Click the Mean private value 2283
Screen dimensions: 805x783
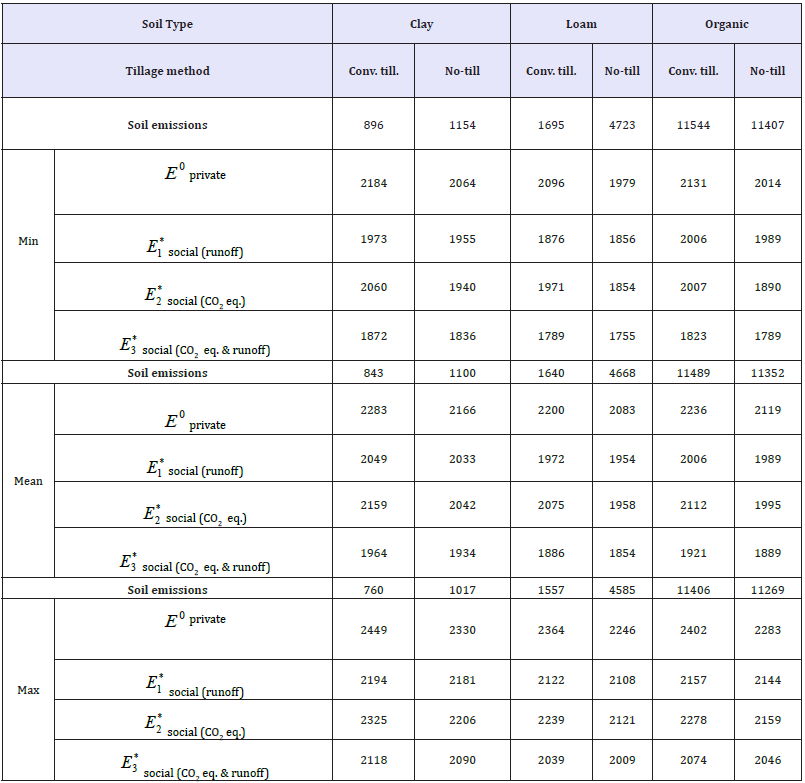(x=373, y=410)
